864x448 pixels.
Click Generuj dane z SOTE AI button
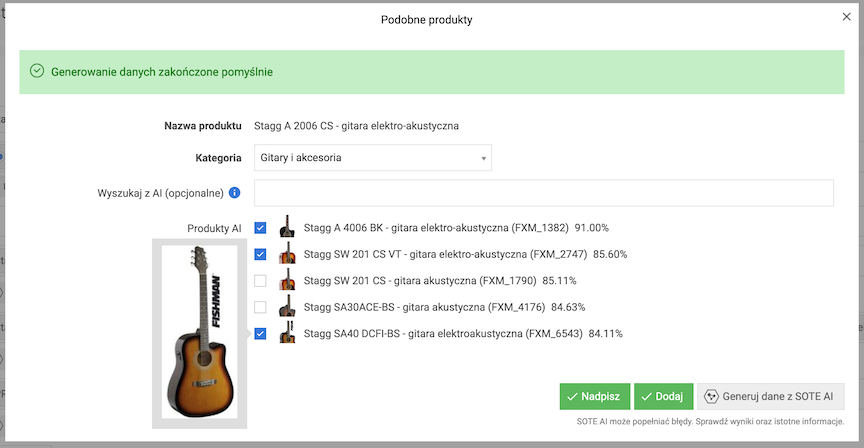click(x=770, y=396)
